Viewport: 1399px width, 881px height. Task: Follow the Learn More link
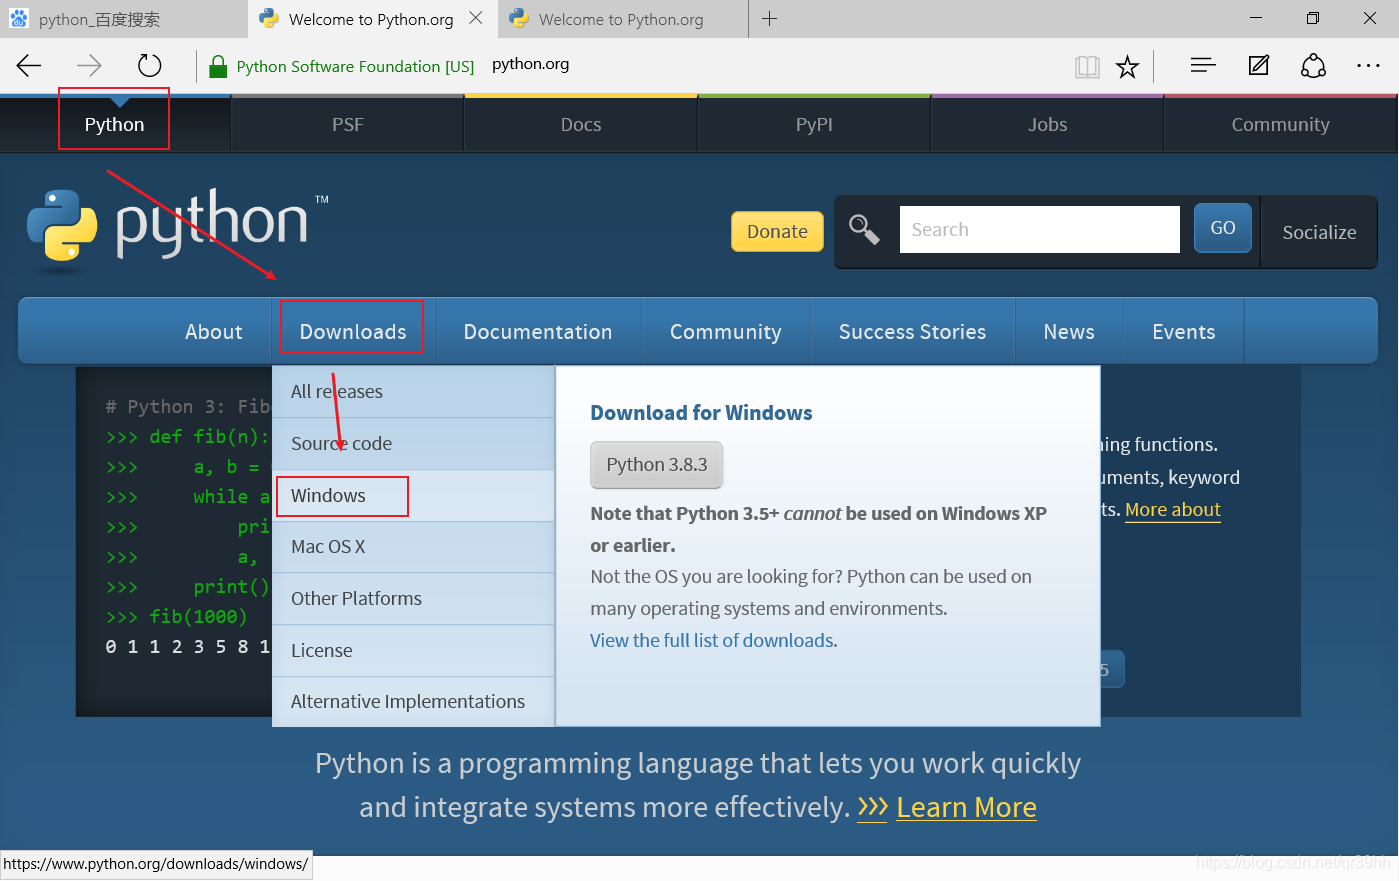coord(966,807)
